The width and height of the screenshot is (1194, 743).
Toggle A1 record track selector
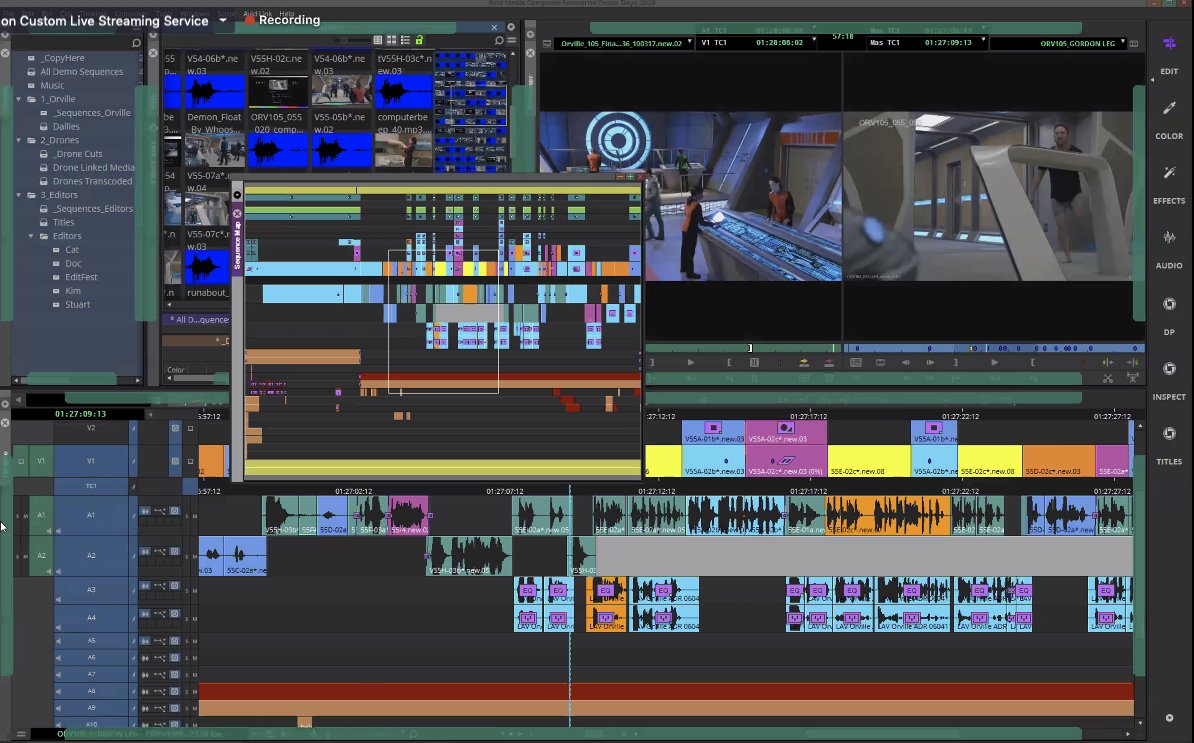click(91, 515)
